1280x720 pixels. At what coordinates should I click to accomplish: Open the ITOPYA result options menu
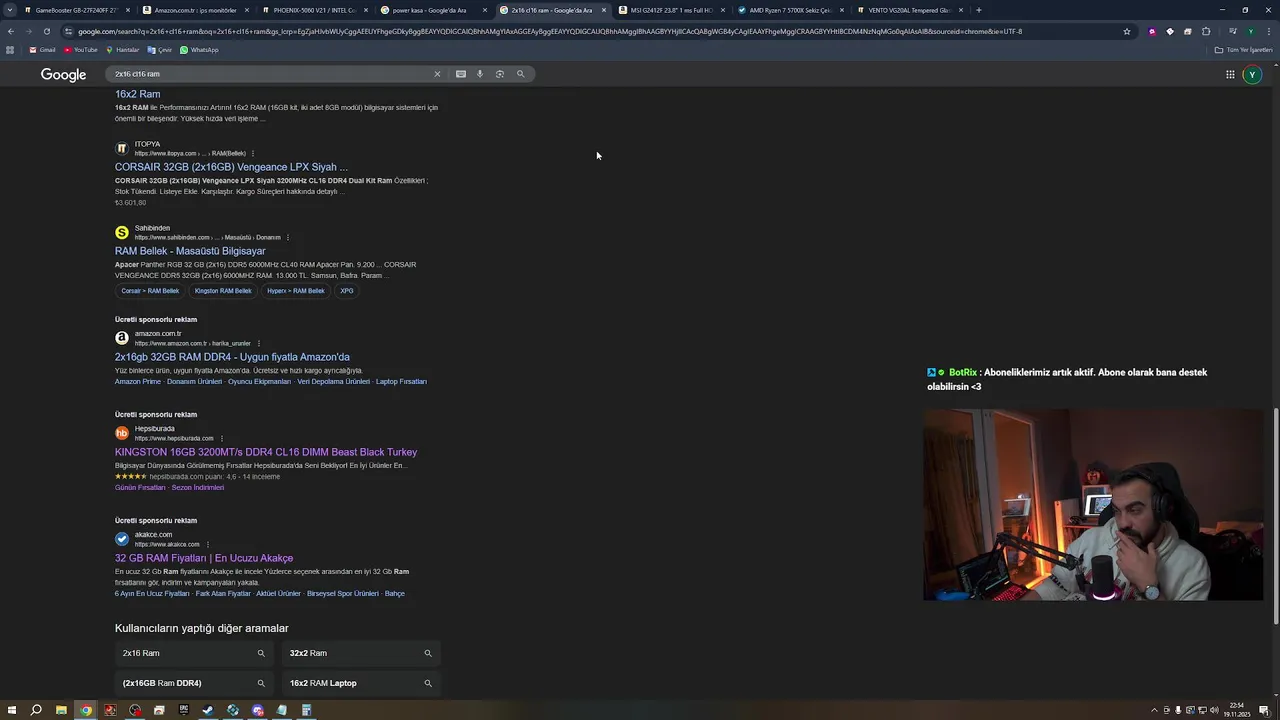253,153
